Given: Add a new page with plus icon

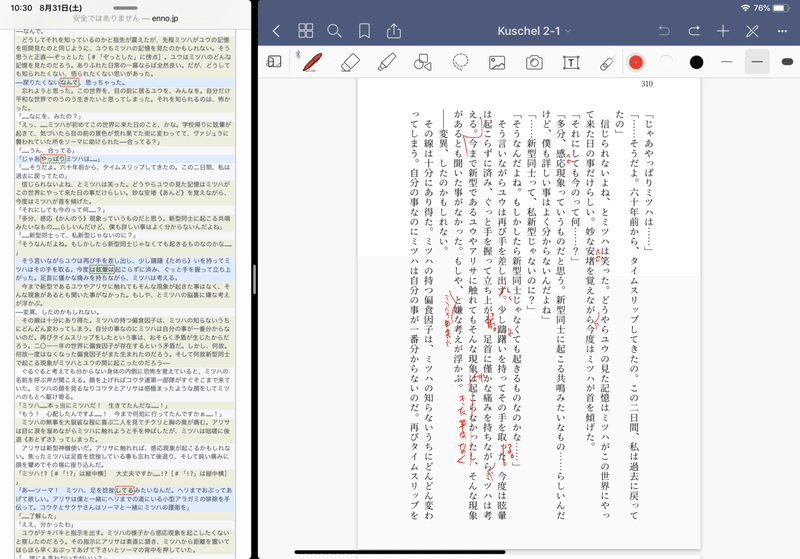Looking at the screenshot, I should [x=723, y=31].
